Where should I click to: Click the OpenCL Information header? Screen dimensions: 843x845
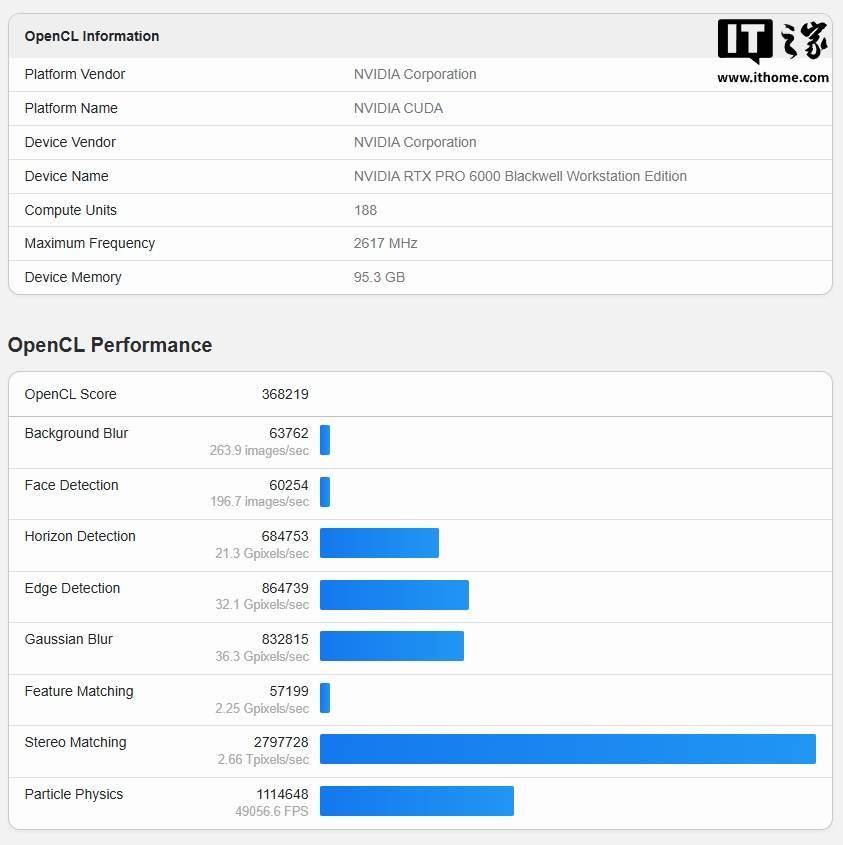point(92,36)
